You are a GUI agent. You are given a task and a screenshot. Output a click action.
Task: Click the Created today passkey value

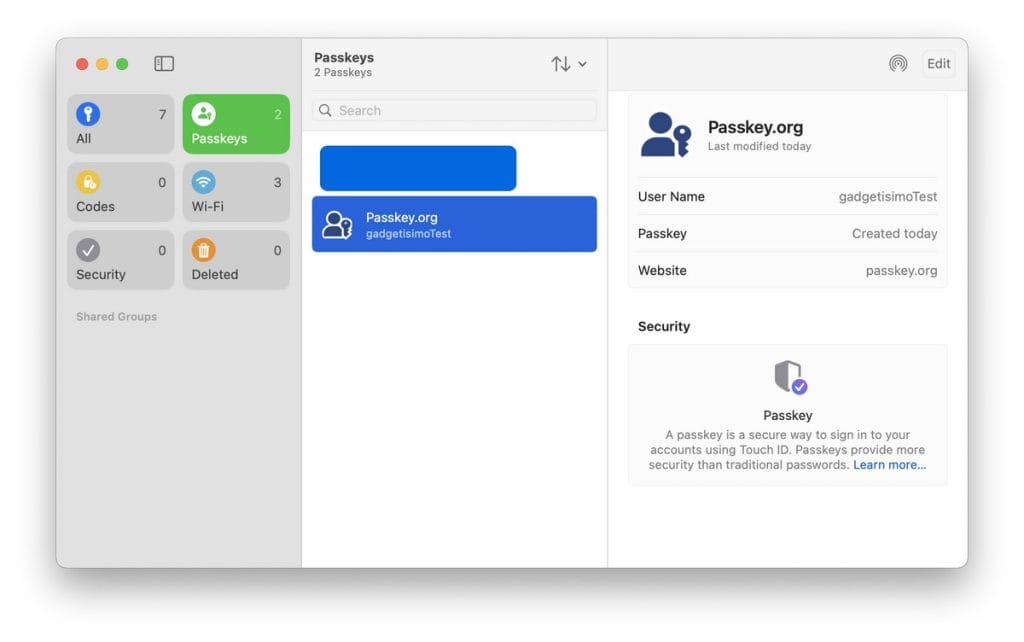(x=894, y=234)
